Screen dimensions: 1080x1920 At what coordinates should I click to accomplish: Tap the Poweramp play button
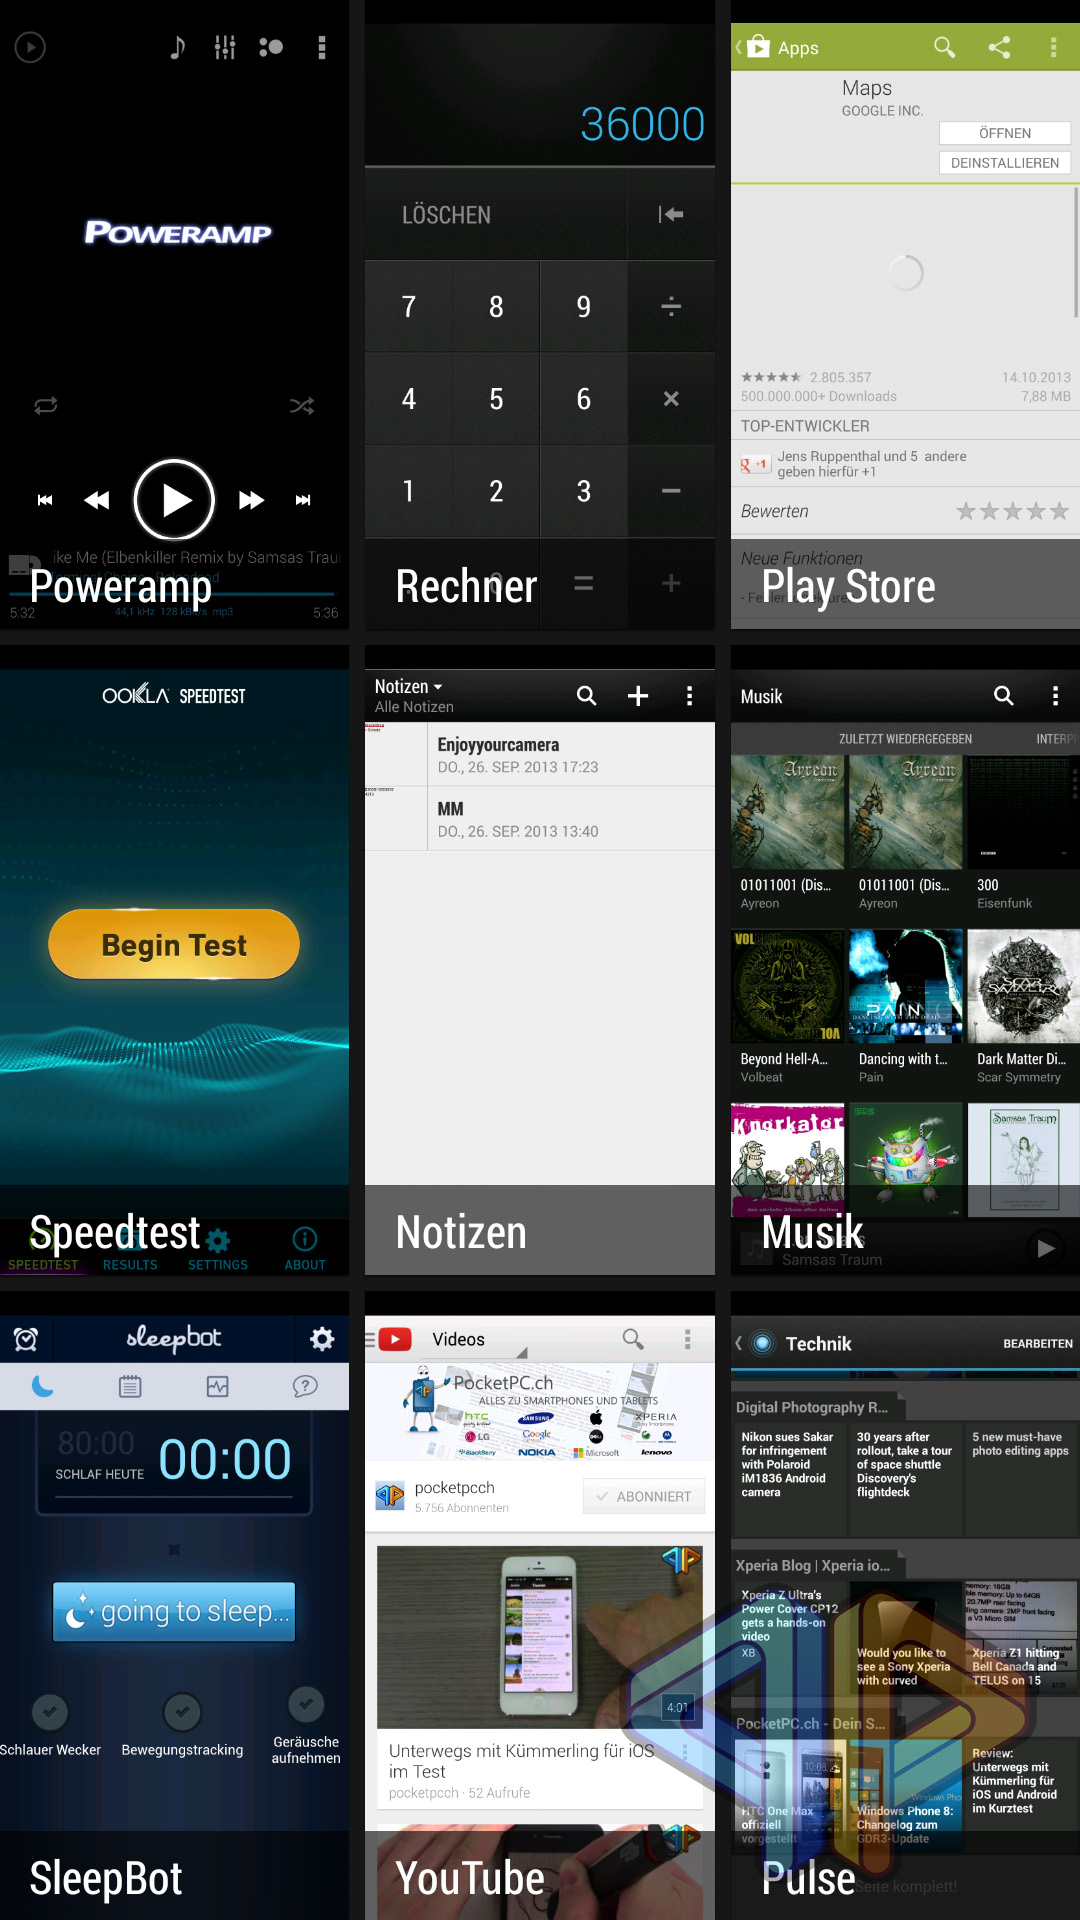click(174, 500)
